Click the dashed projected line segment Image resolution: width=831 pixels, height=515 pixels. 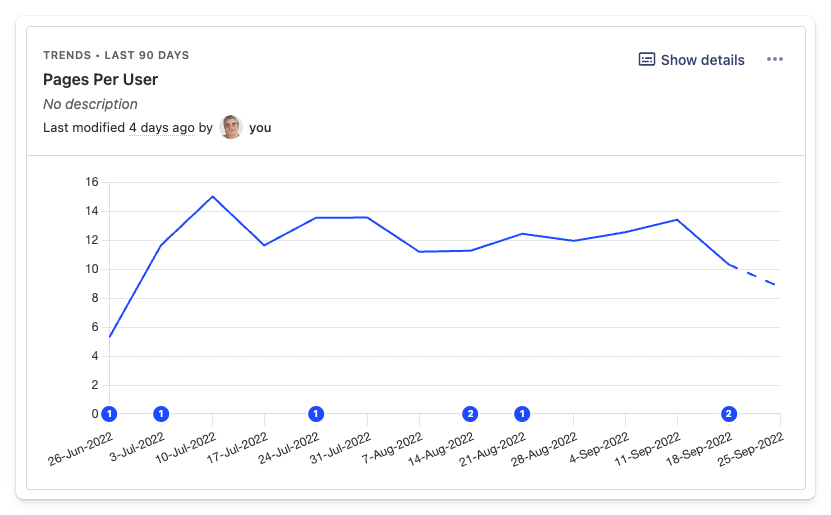pyautogui.click(x=754, y=275)
